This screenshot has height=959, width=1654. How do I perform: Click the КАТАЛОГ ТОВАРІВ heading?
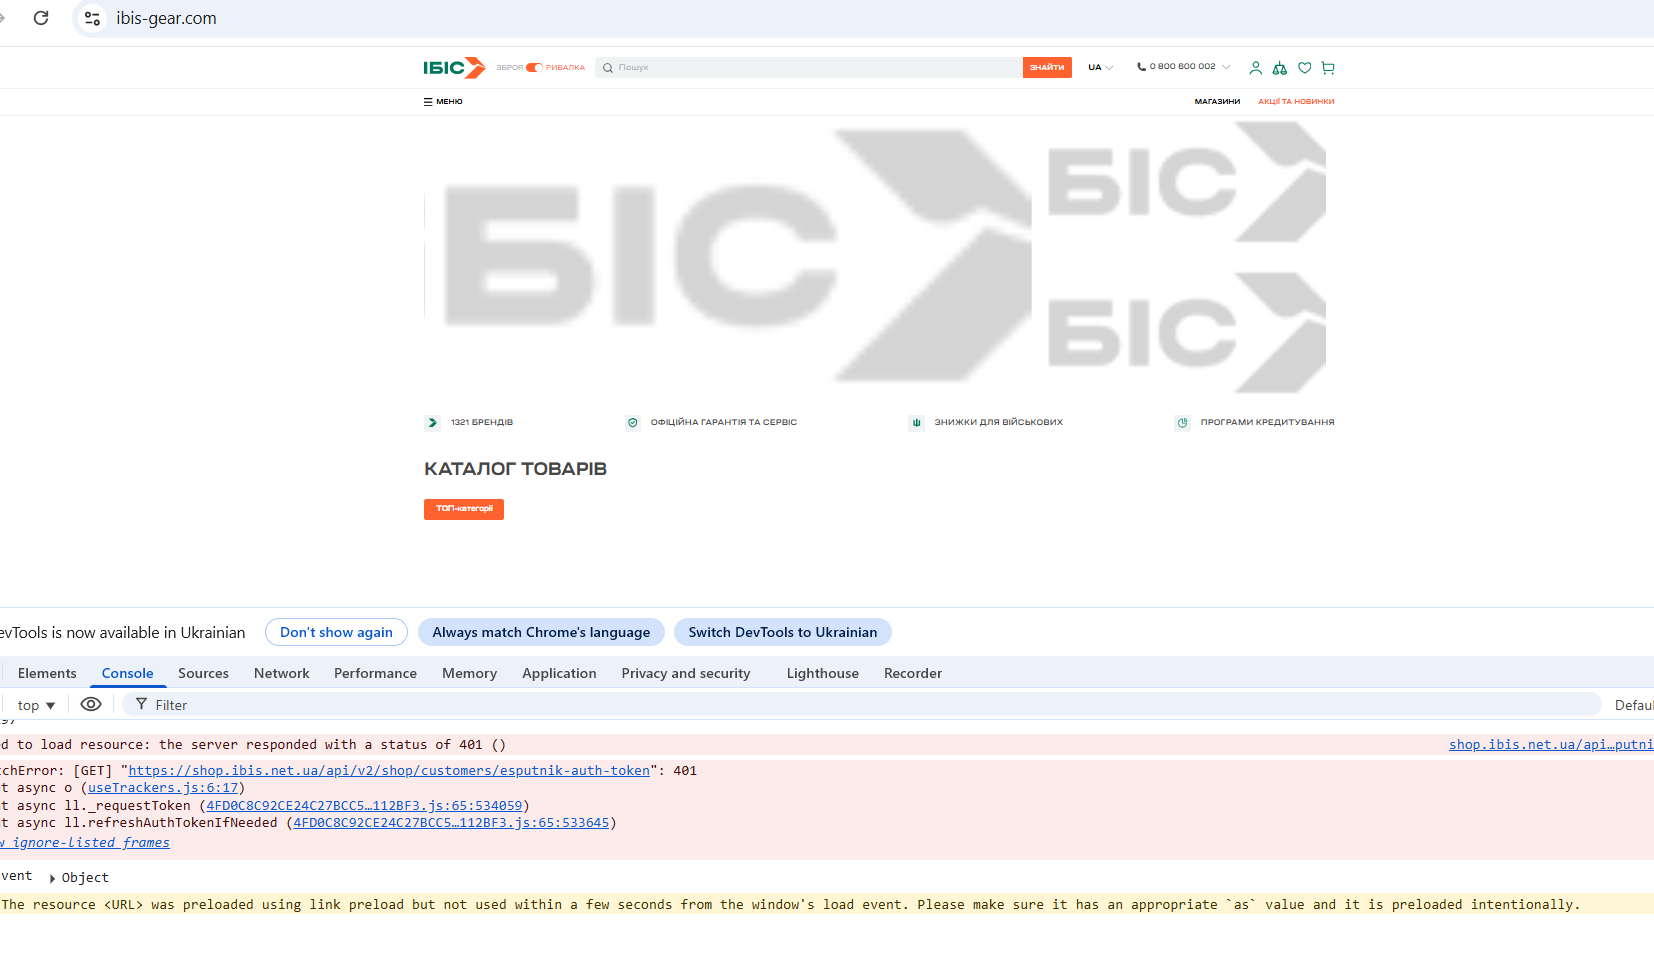[516, 469]
